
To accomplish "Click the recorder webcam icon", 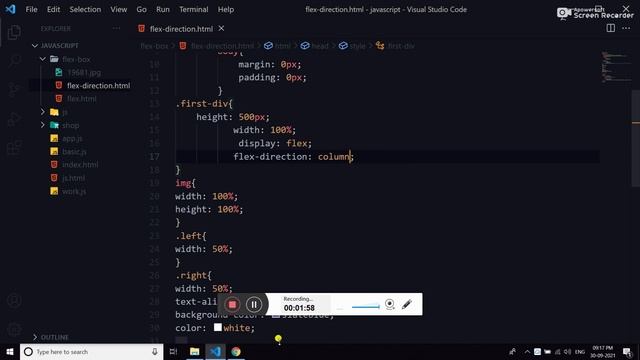I will [x=390, y=304].
